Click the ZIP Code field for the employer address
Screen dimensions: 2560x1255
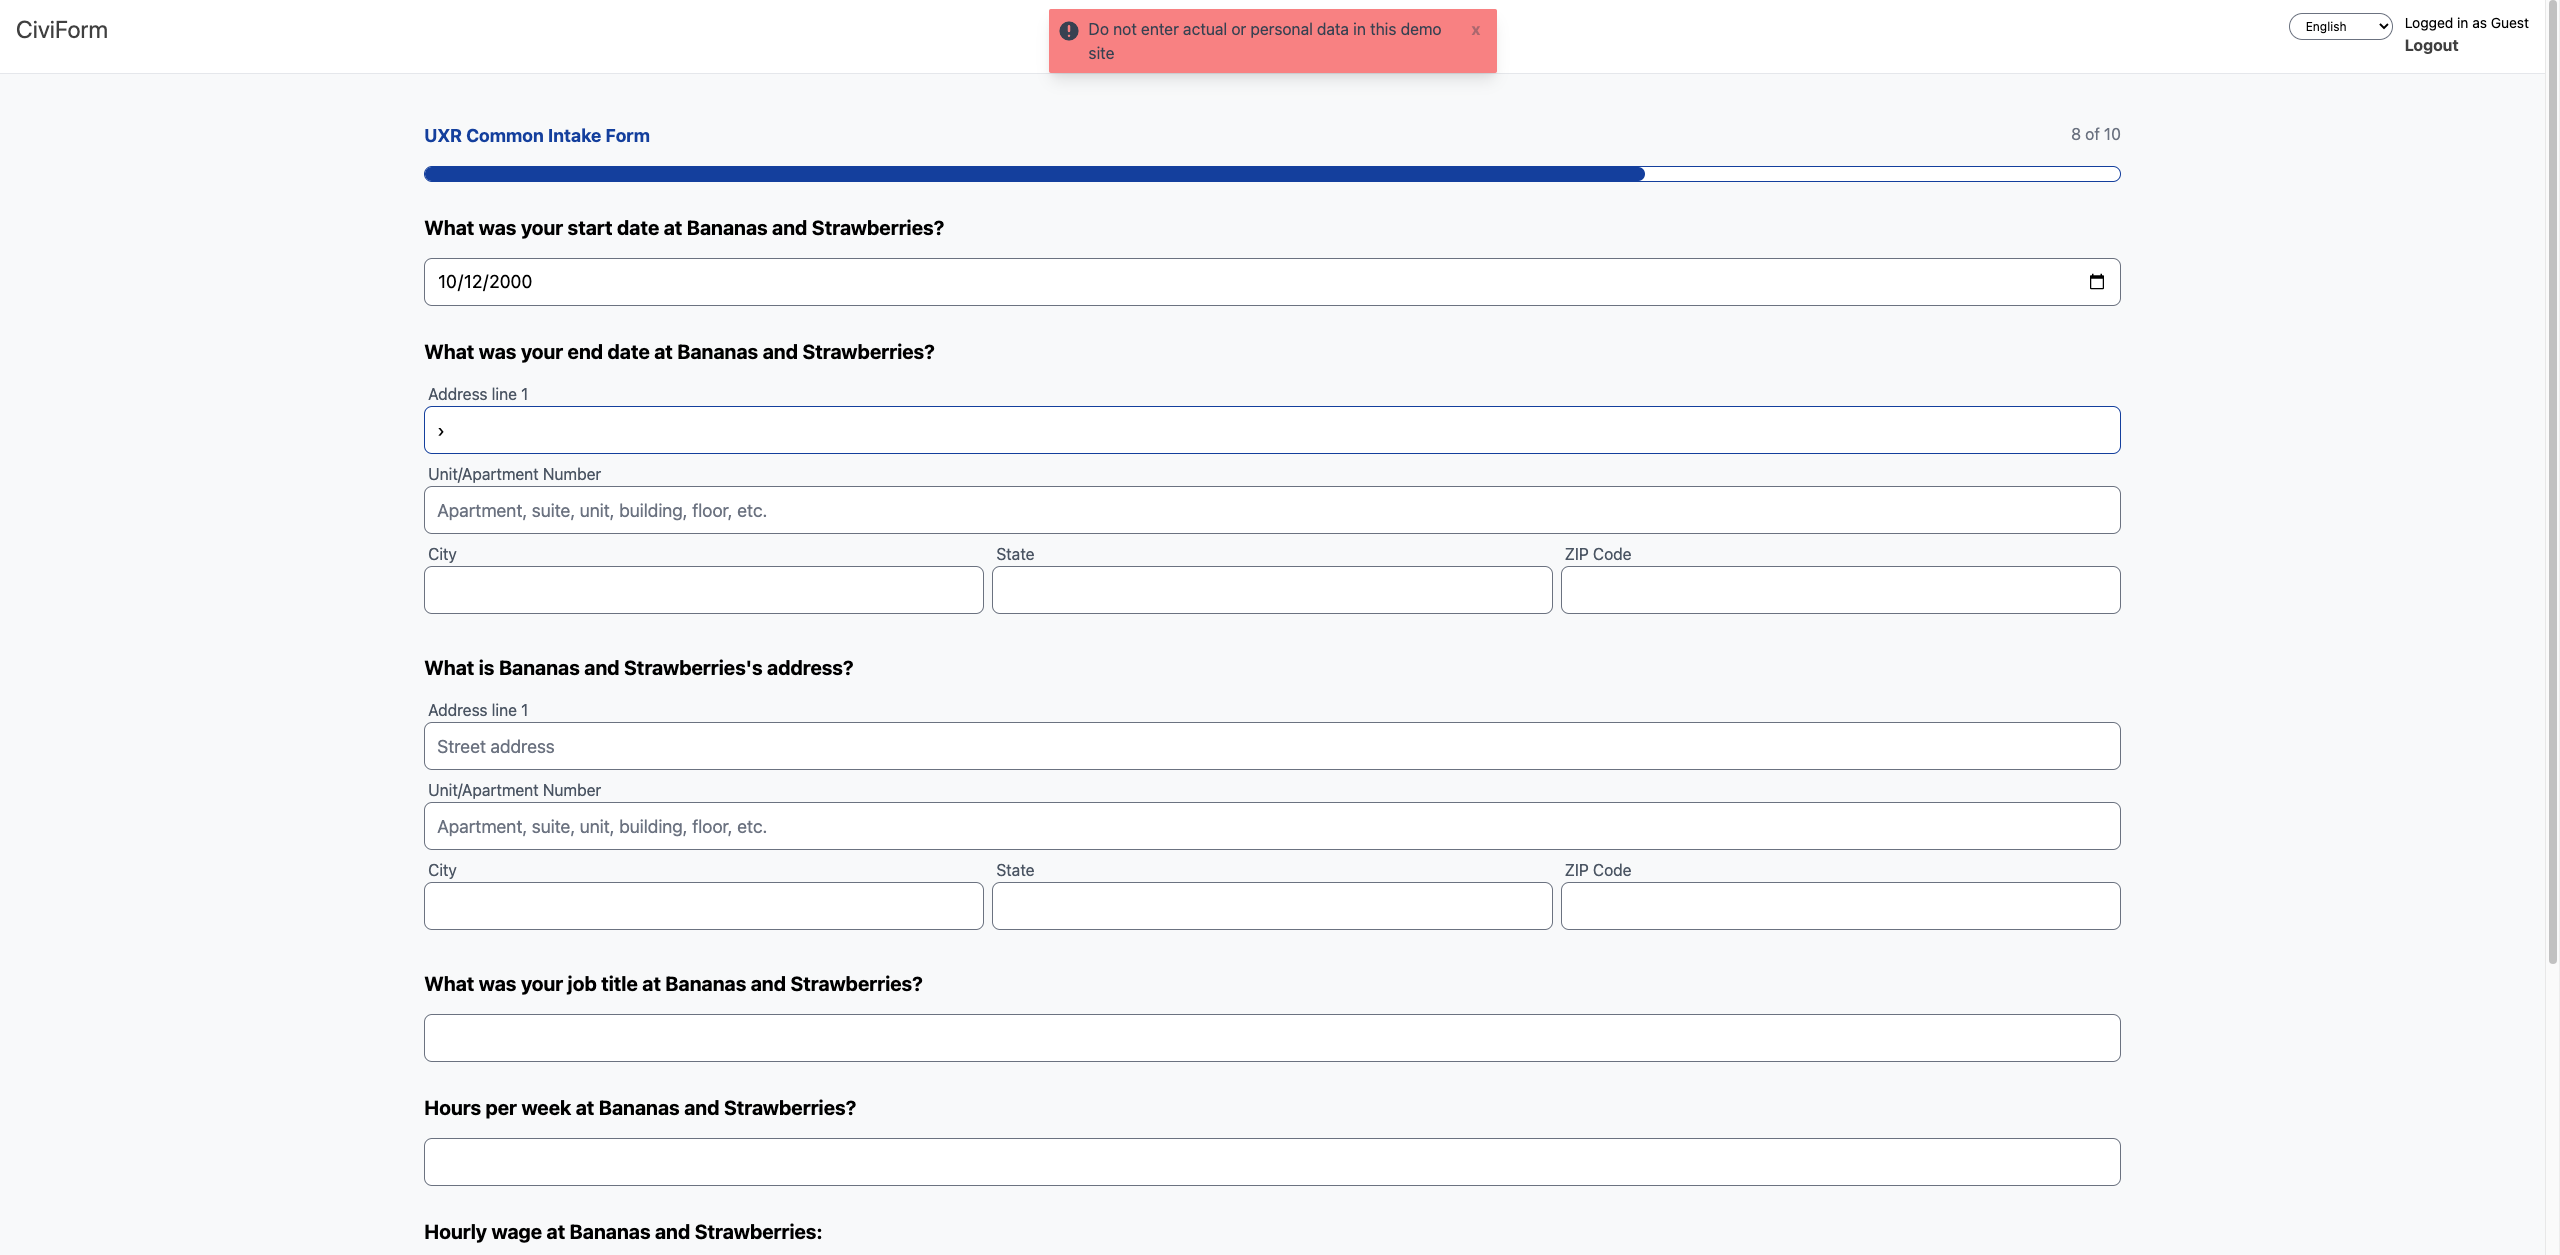1840,906
